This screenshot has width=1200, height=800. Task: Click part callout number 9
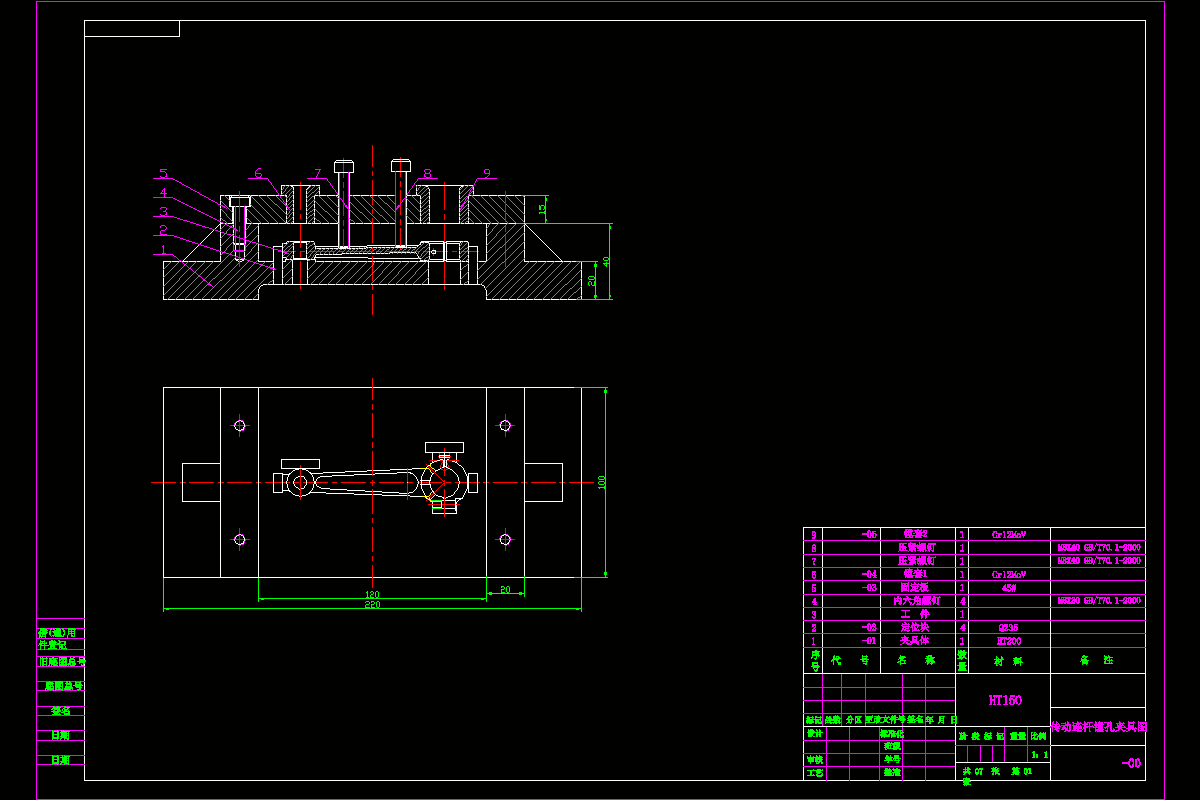pyautogui.click(x=486, y=173)
